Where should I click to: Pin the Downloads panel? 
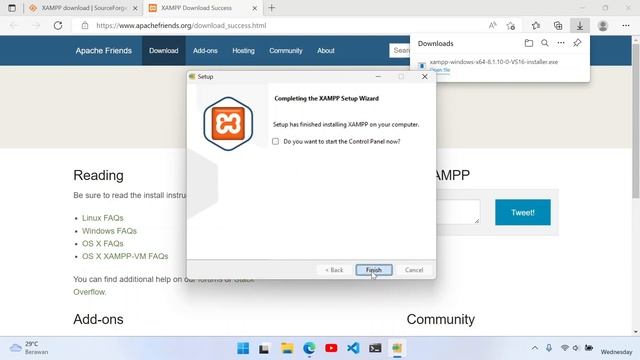coord(577,43)
